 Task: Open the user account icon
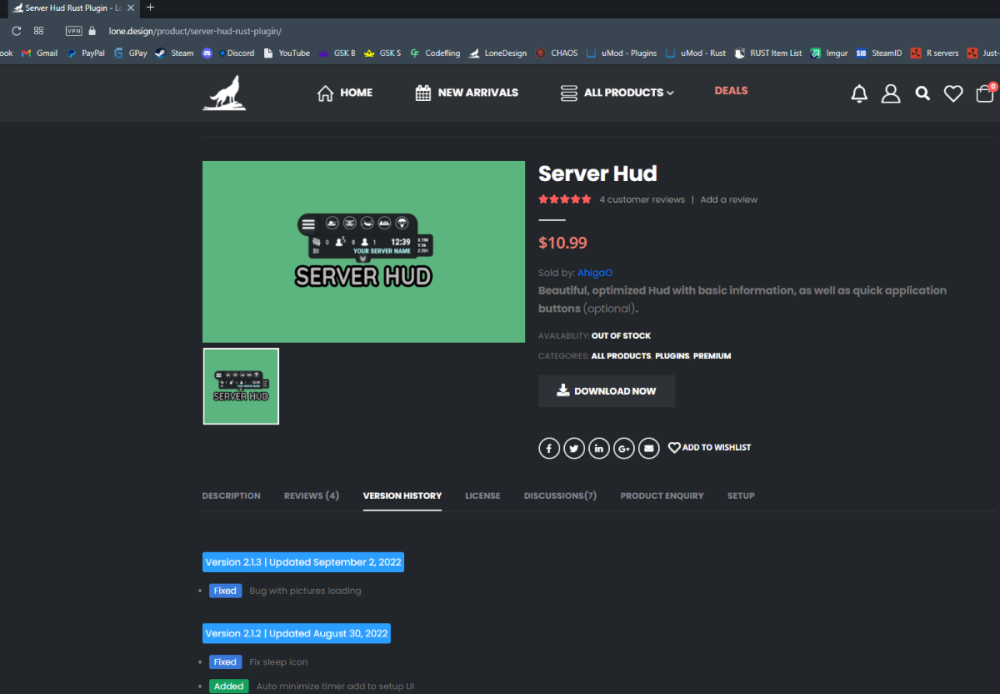(x=890, y=93)
